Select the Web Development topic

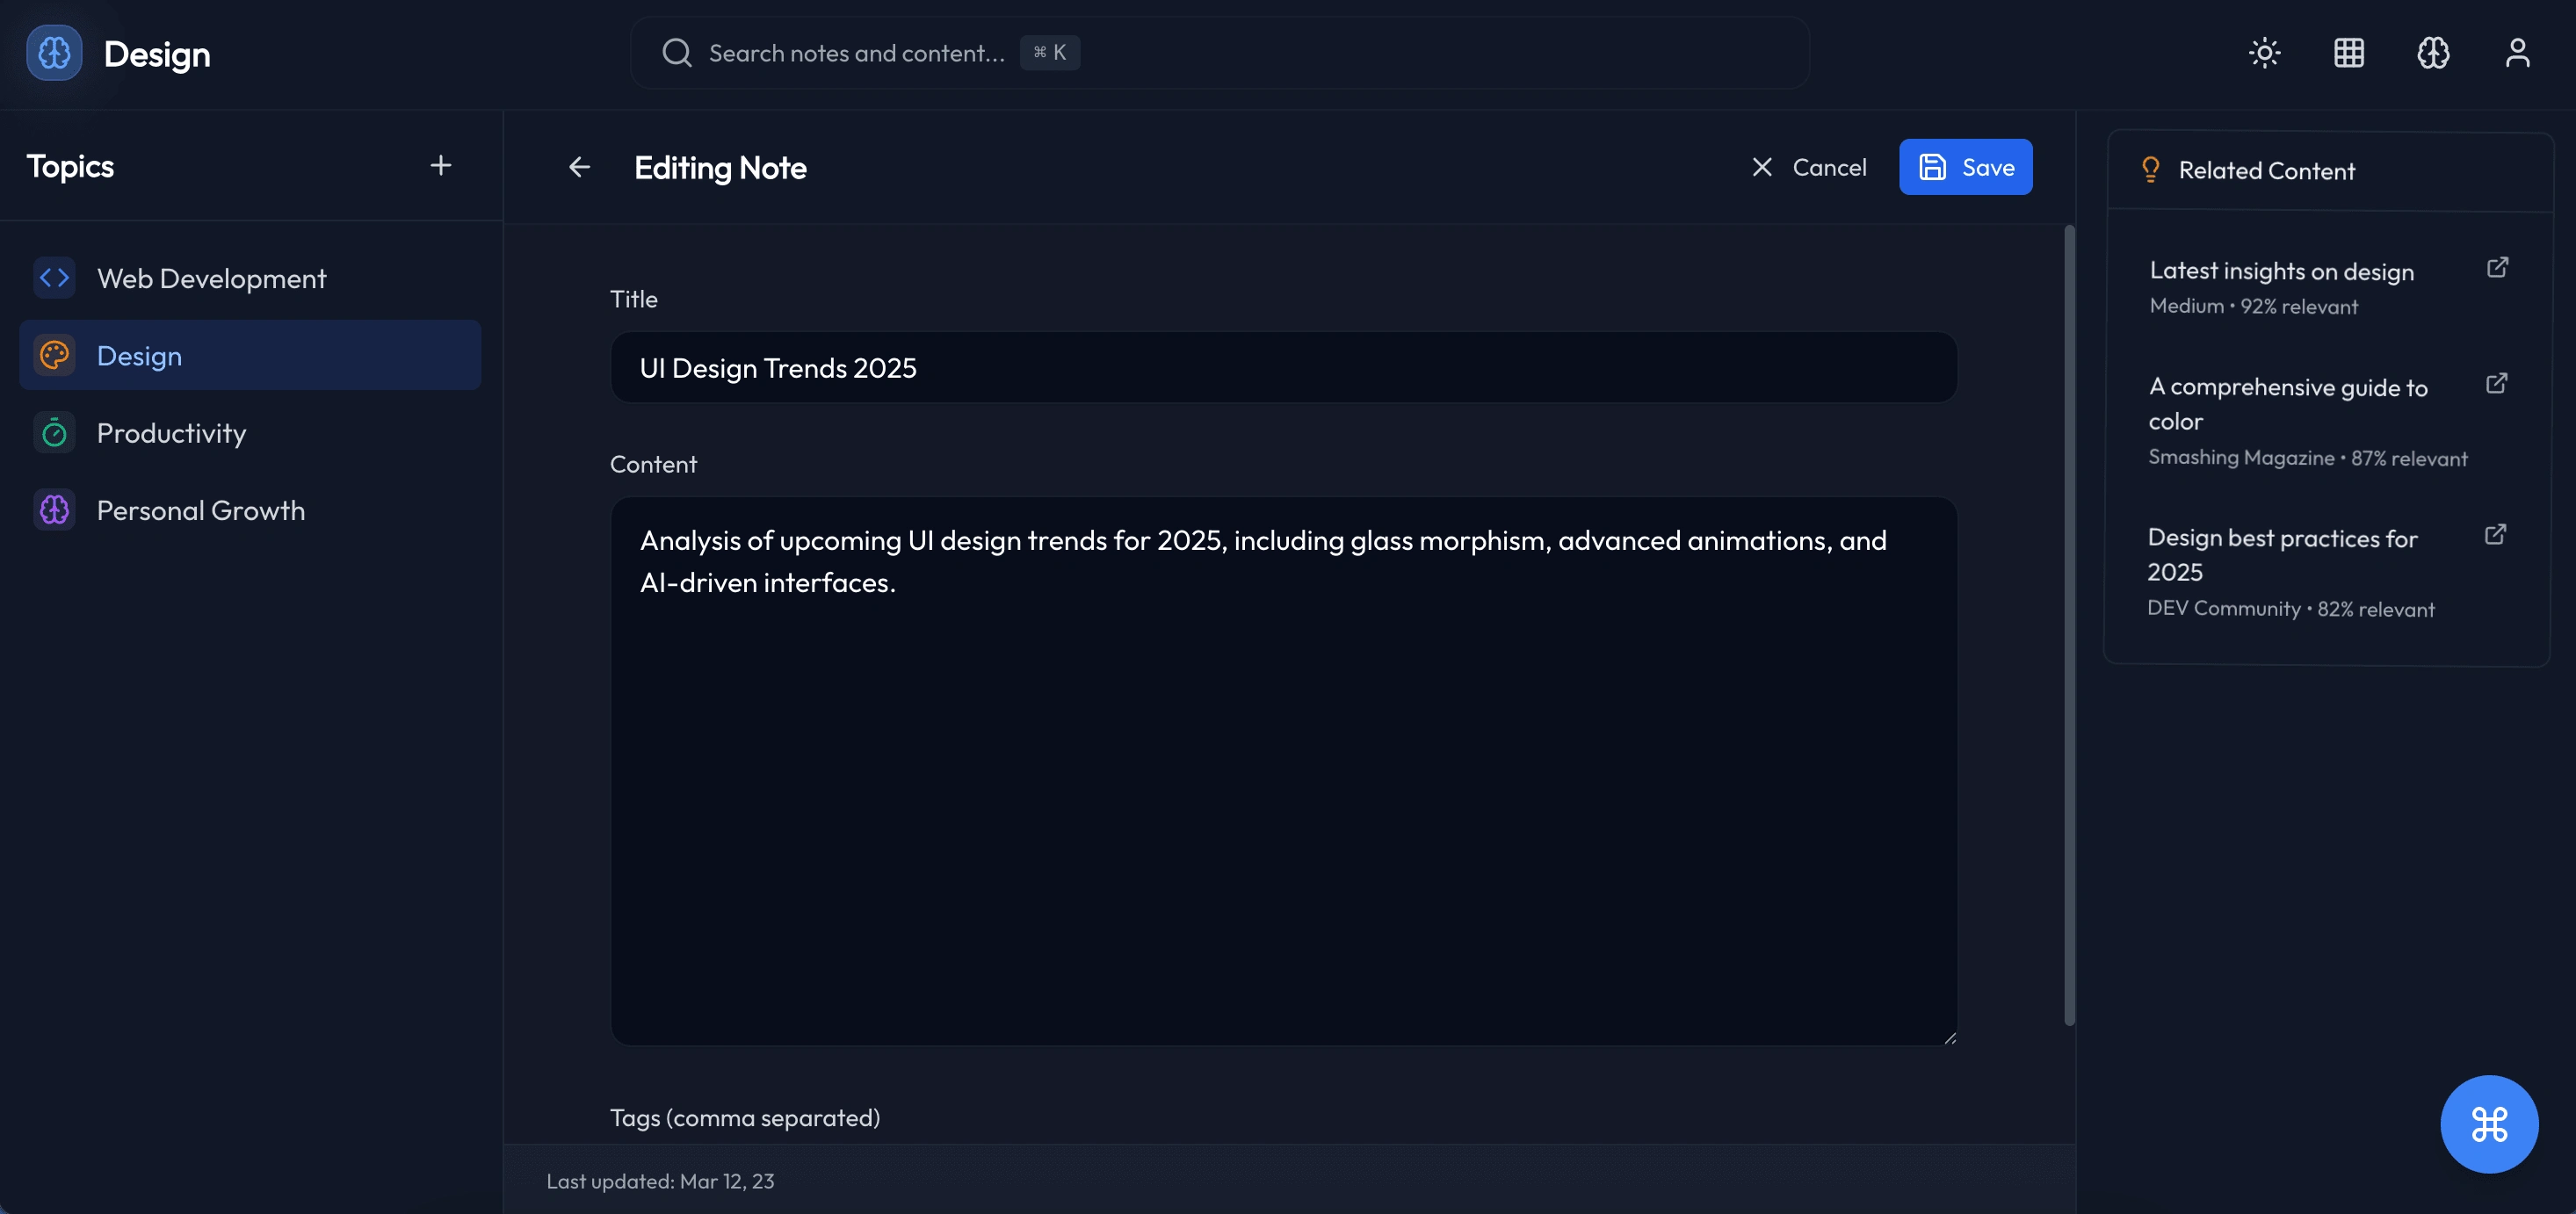pyautogui.click(x=211, y=278)
